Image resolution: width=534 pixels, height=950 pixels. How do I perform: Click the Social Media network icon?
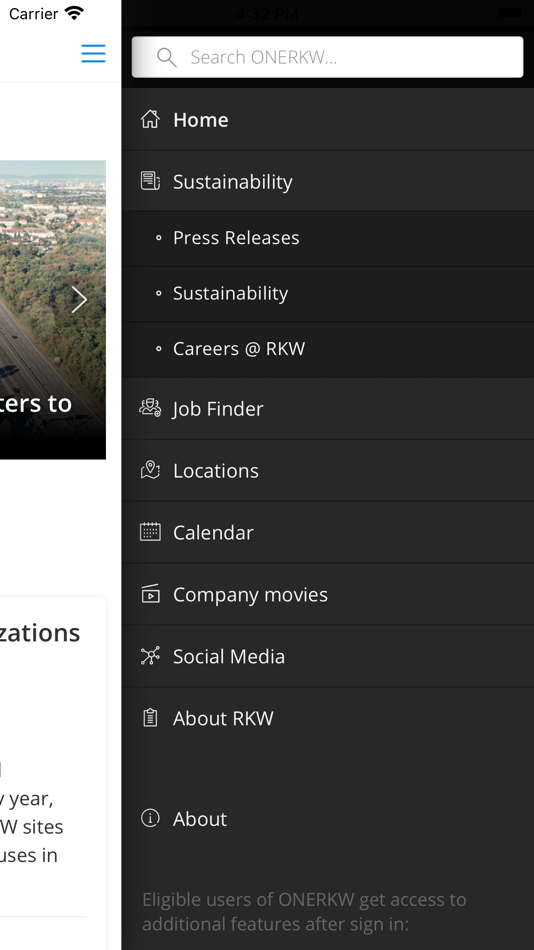150,656
